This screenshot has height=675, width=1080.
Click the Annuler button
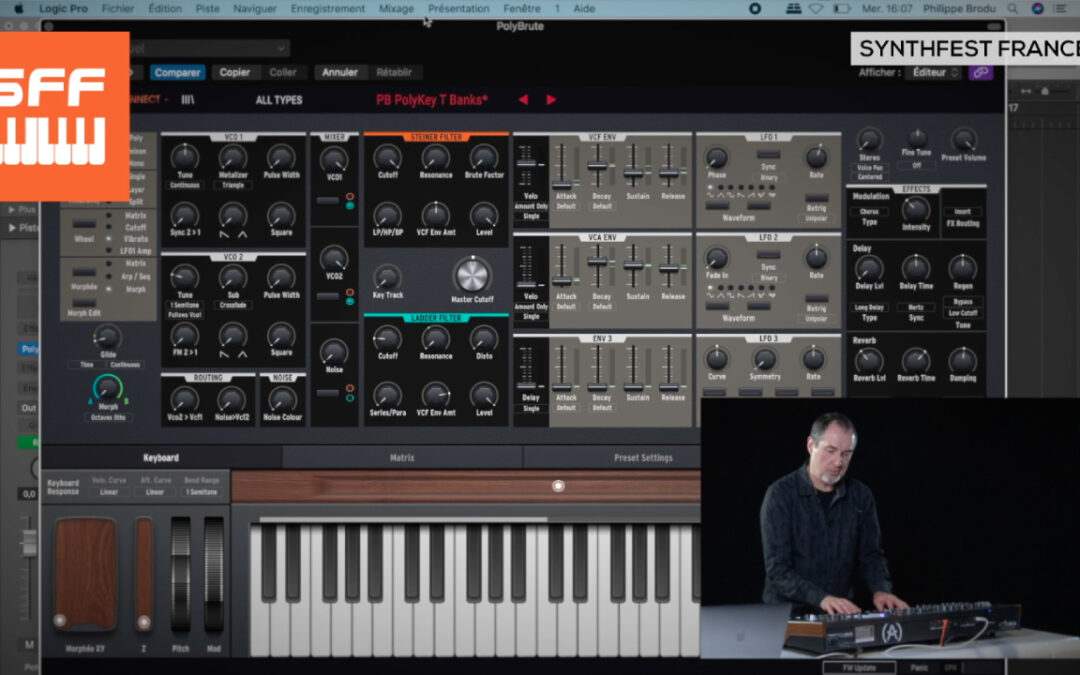(x=340, y=72)
